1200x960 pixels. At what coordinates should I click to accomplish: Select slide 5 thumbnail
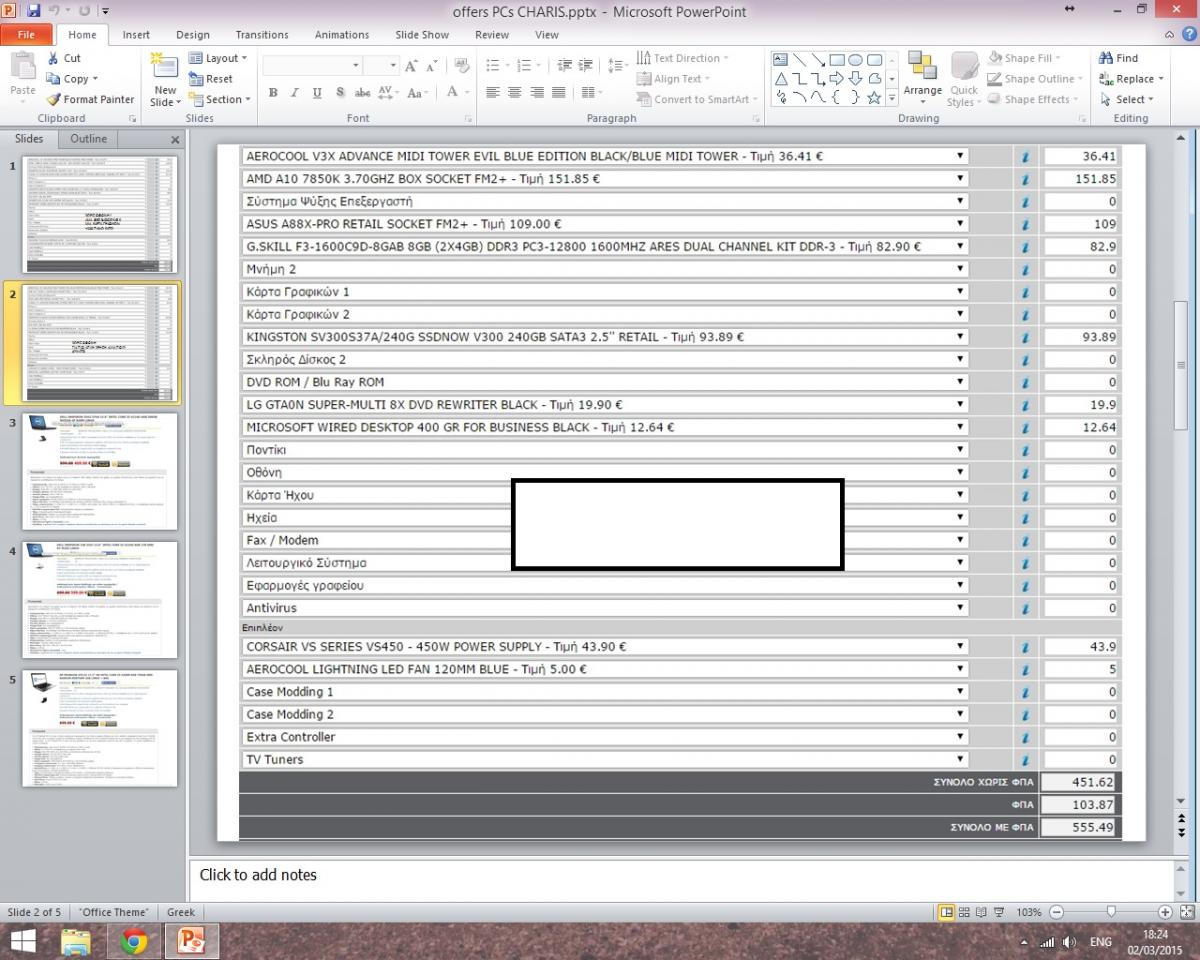point(100,728)
